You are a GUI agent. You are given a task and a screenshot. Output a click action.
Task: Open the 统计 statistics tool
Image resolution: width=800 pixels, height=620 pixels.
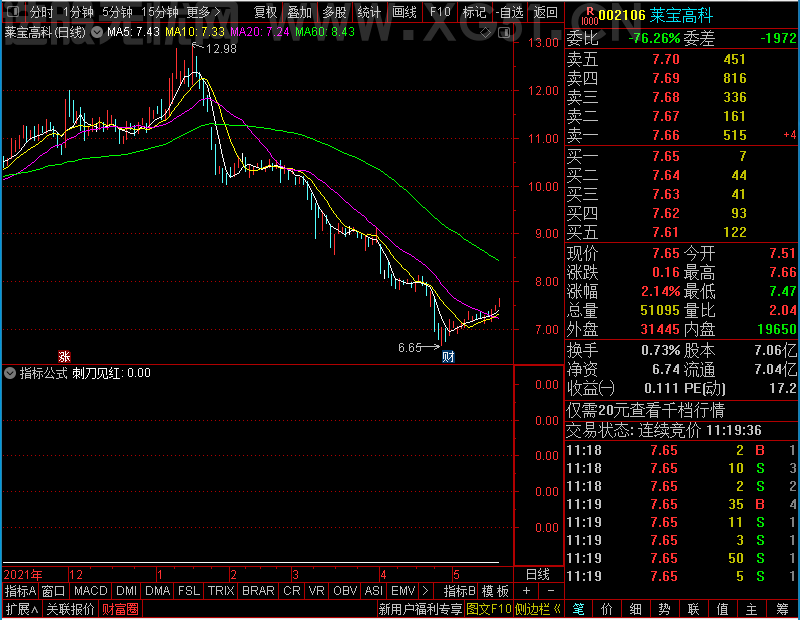pos(369,12)
